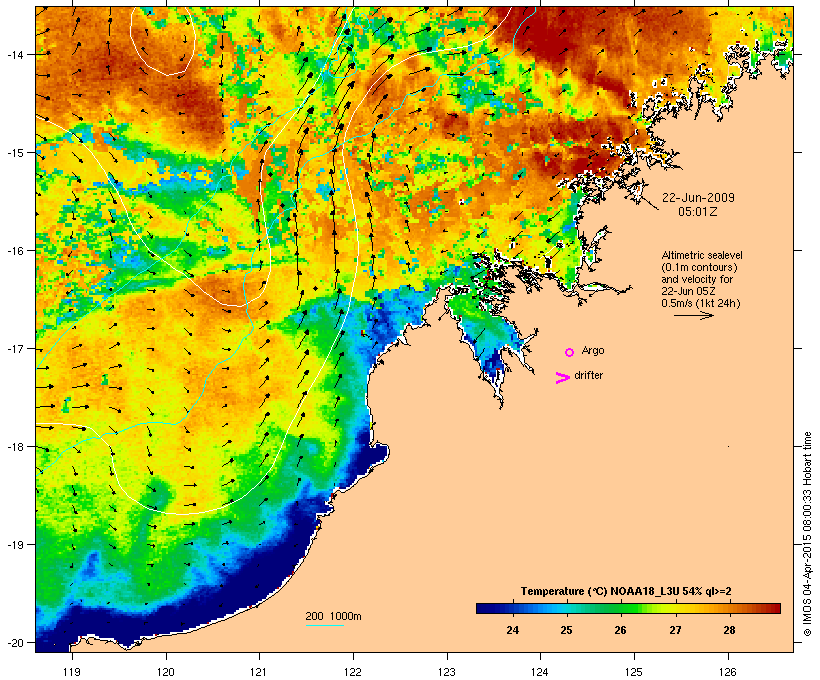This screenshot has width=820, height=680.
Task: Click the '(0.1m contours)' legend text
Action: tap(699, 267)
